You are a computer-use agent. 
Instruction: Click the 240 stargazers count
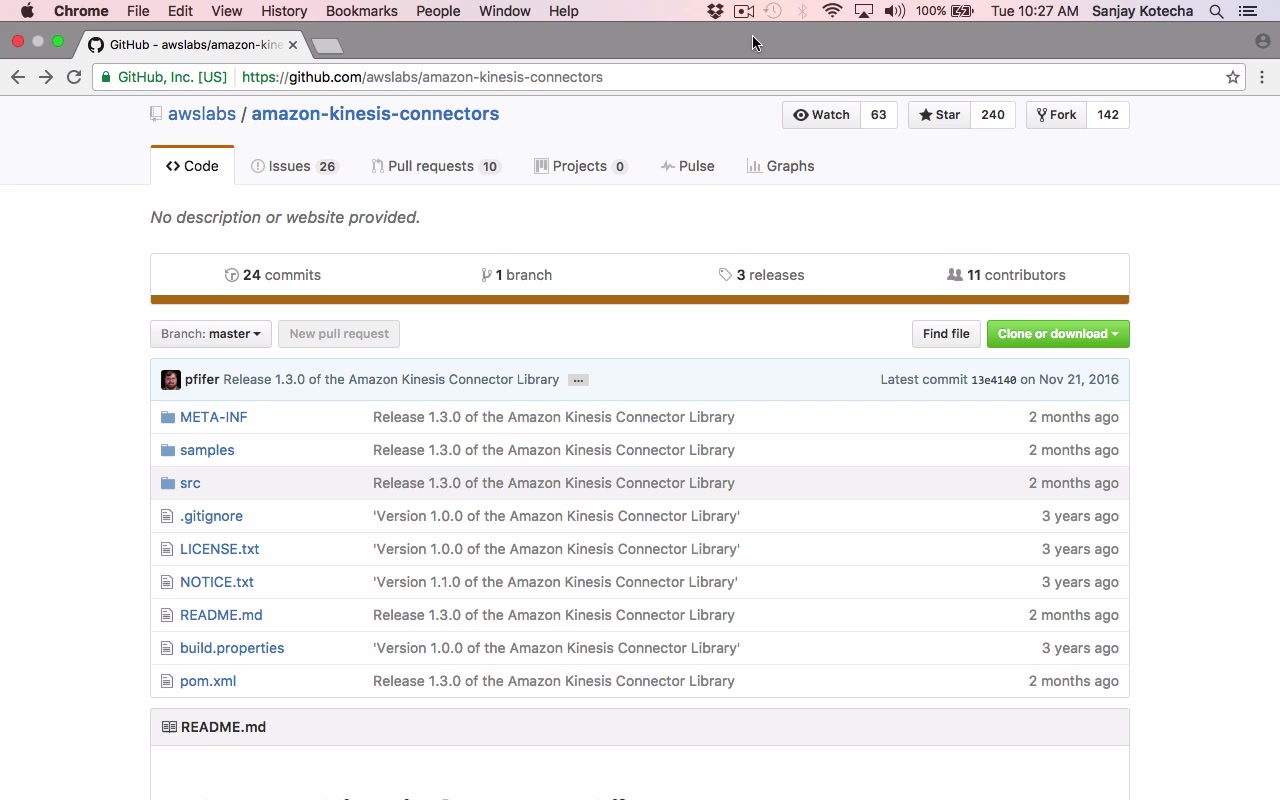[x=993, y=115]
